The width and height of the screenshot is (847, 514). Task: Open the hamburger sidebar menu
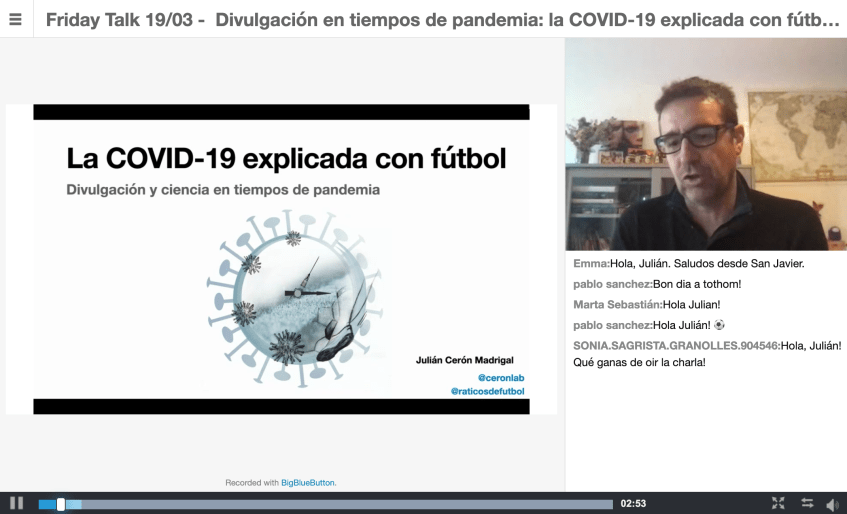coord(16,19)
